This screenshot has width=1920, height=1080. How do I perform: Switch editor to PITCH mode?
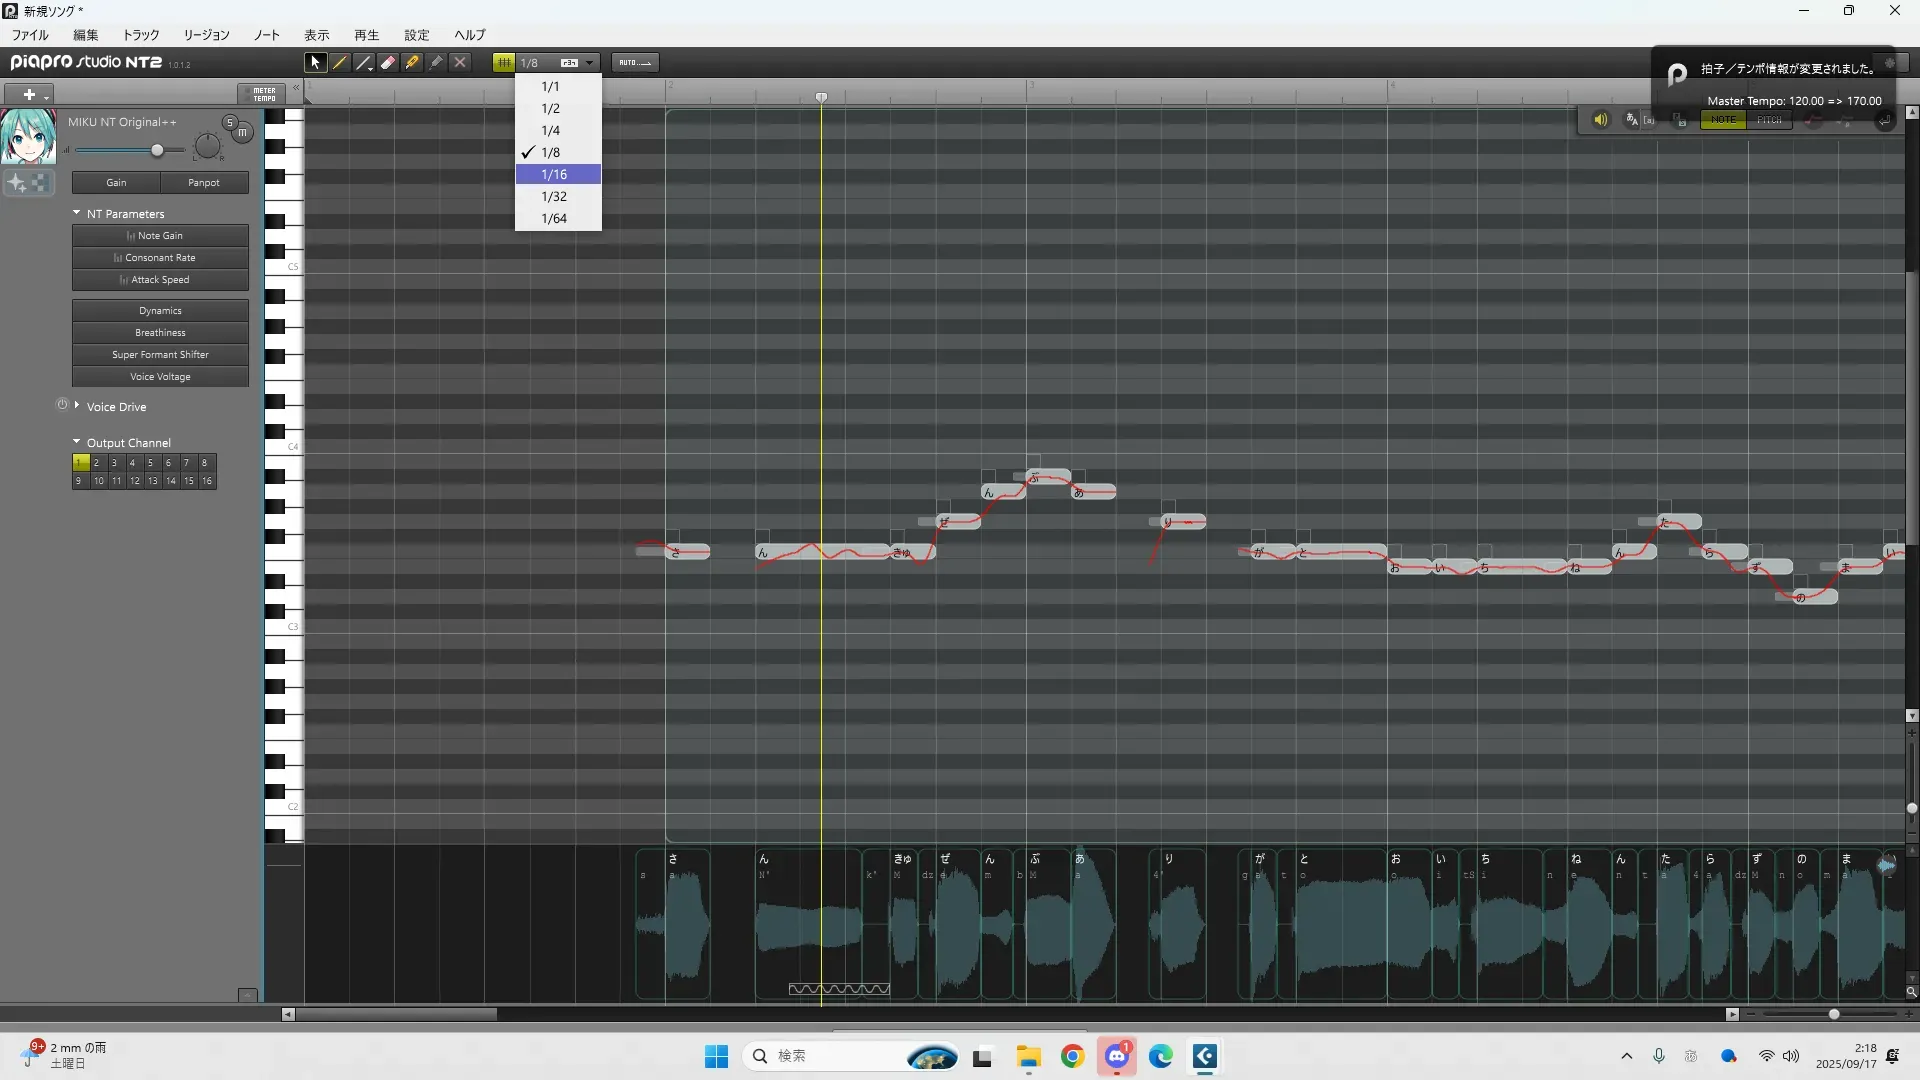point(1769,120)
